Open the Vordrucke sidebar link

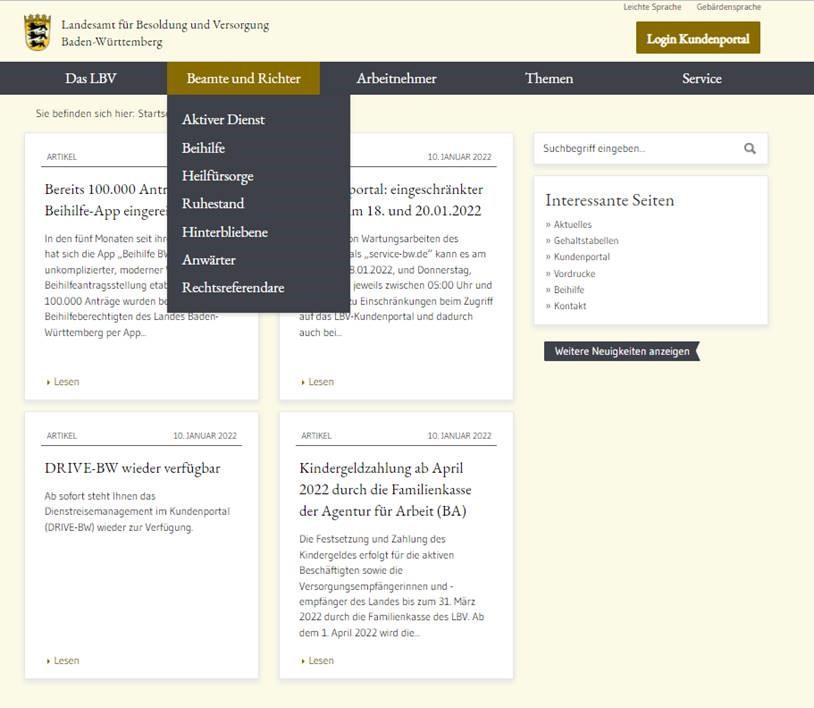pyautogui.click(x=574, y=273)
